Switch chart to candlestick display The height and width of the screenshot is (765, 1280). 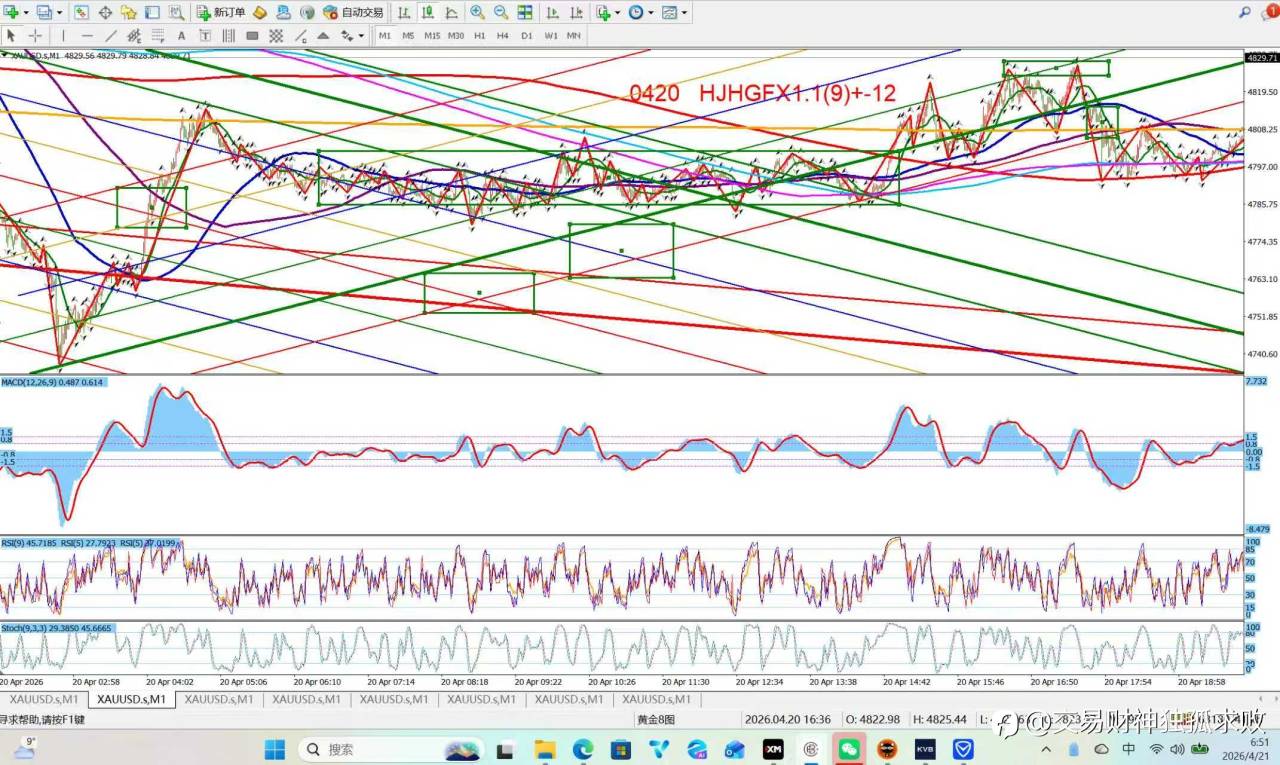point(427,13)
